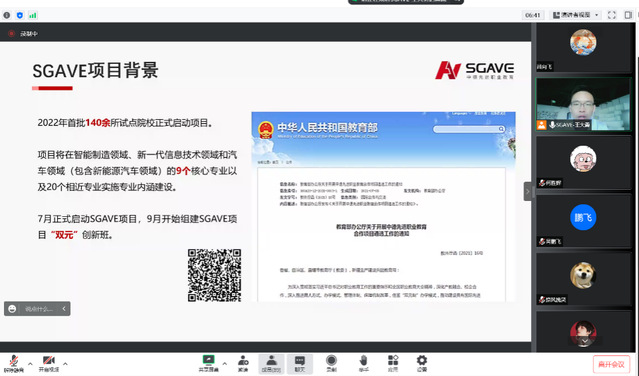Viewport: 639px width, 376px height.
Task: Select the speaker SGAVE video thumbnail
Action: pos(583,104)
